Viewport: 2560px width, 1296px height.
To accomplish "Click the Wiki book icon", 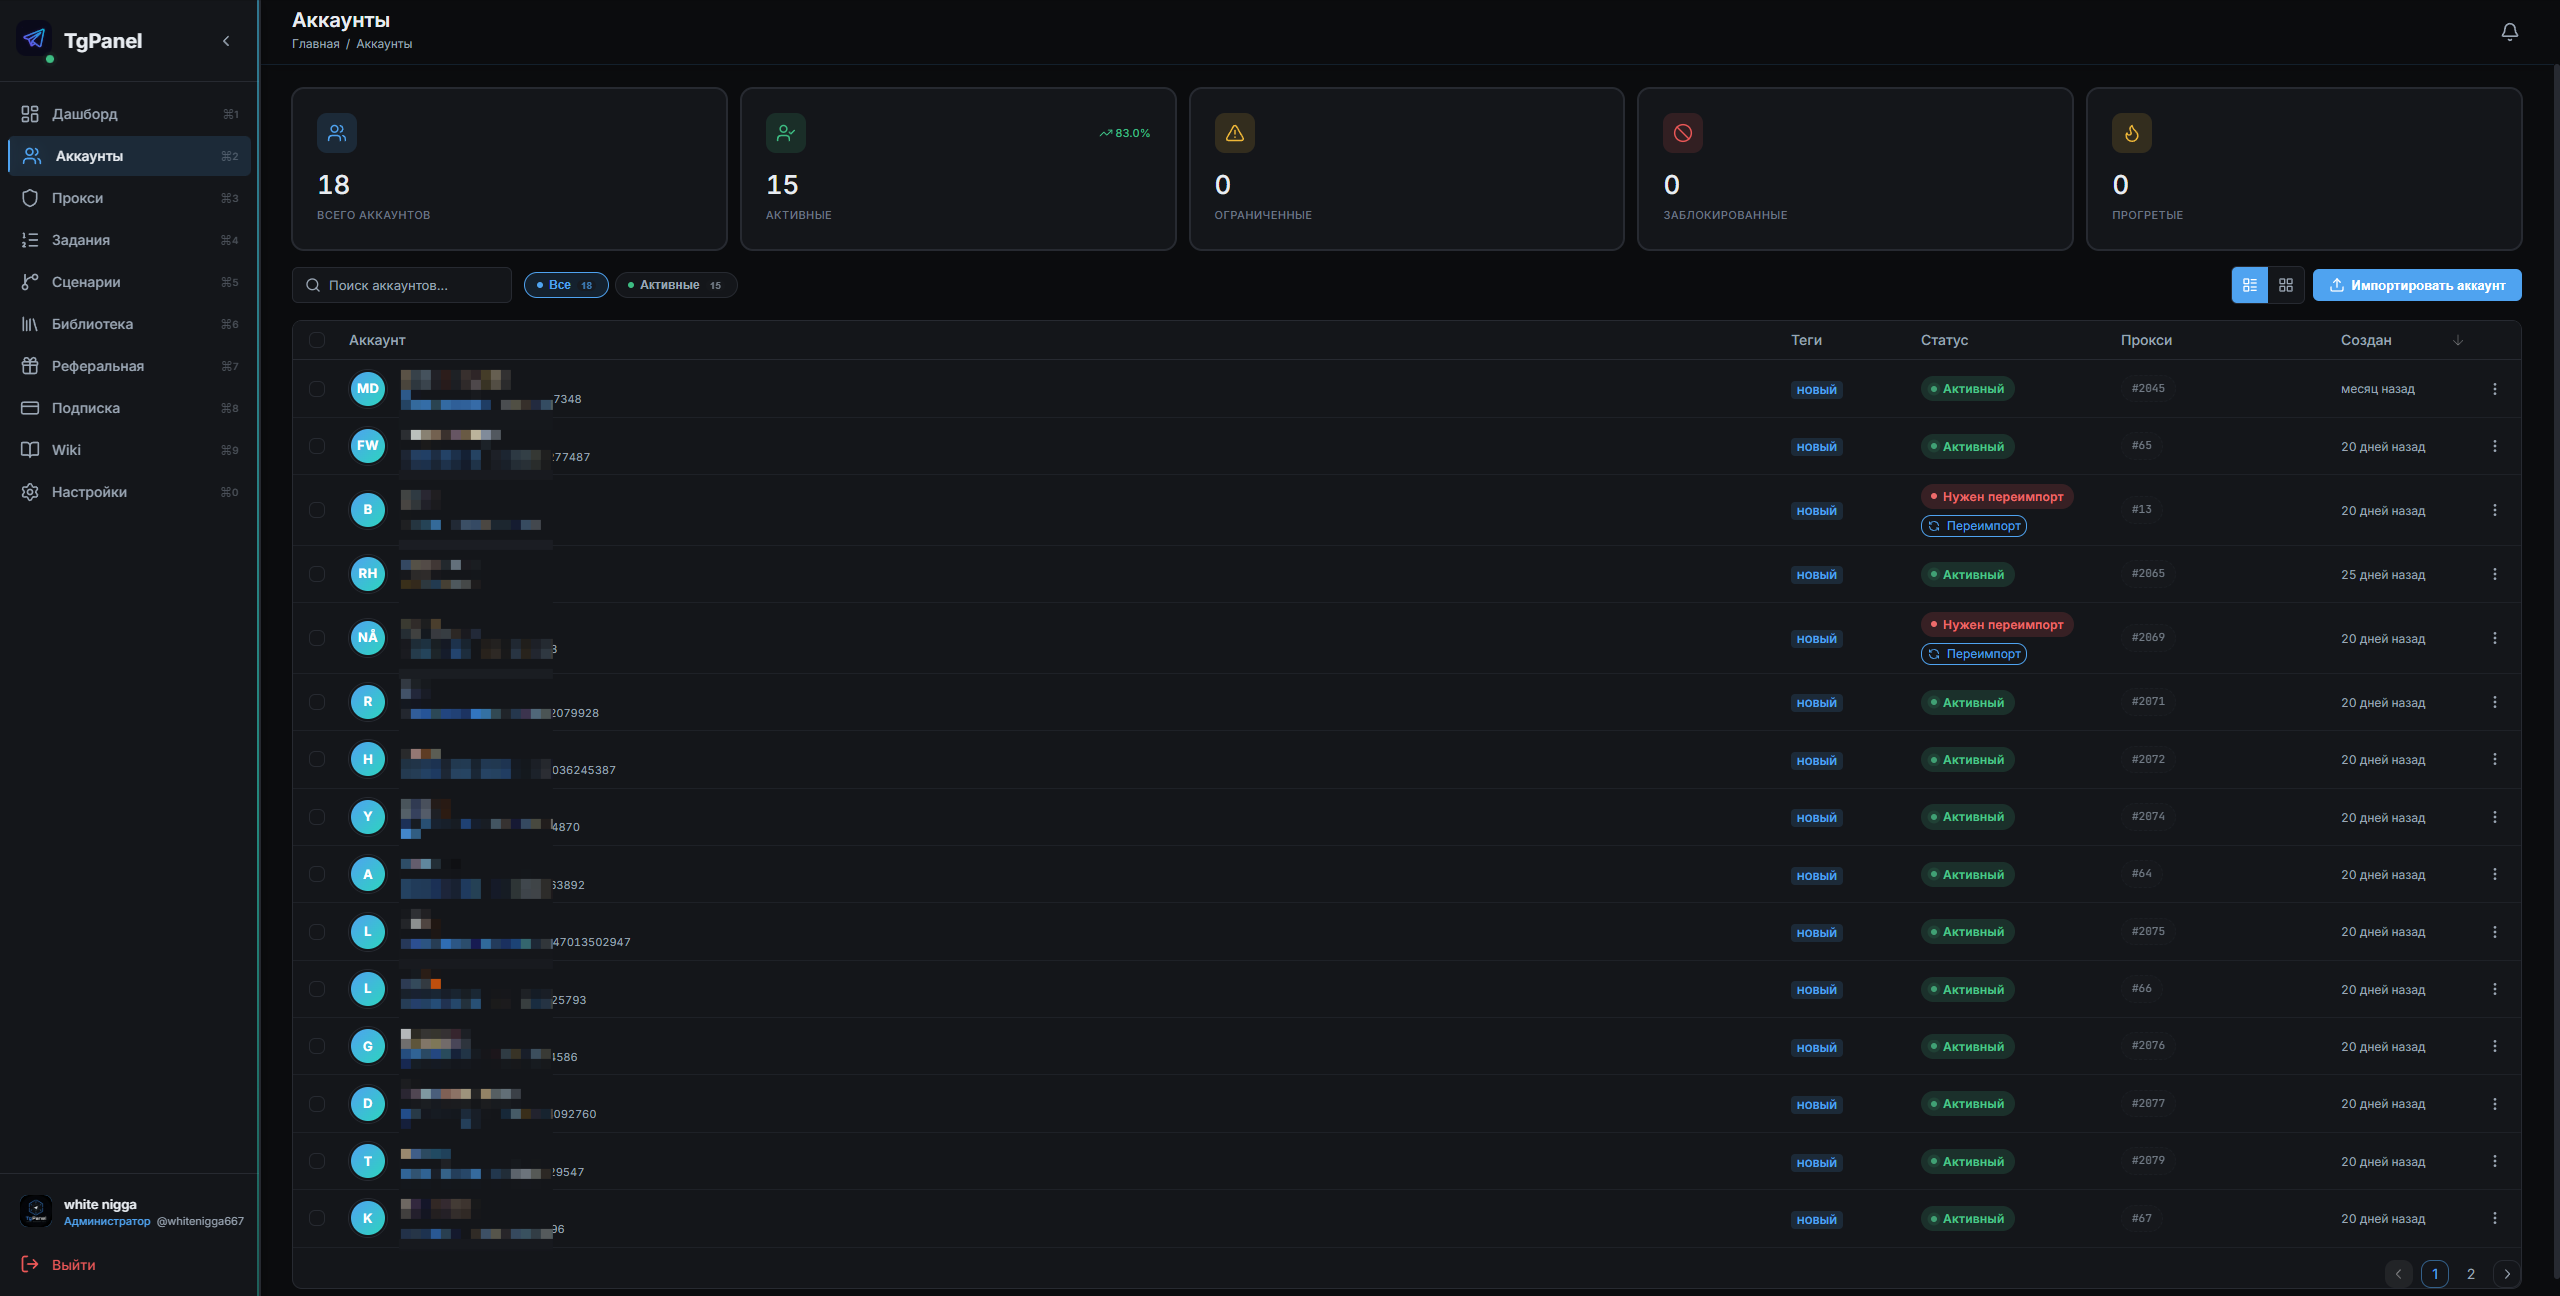I will 30,450.
